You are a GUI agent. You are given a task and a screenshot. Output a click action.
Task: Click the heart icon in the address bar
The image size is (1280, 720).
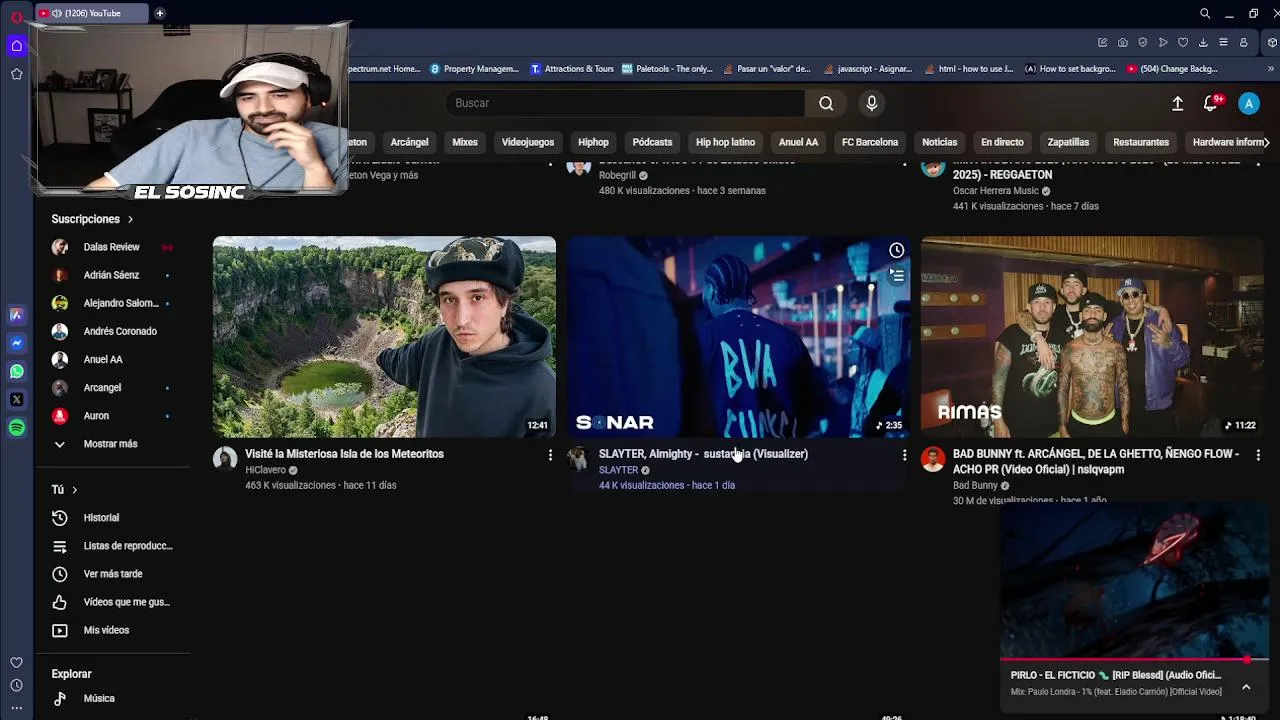pyautogui.click(x=1183, y=43)
